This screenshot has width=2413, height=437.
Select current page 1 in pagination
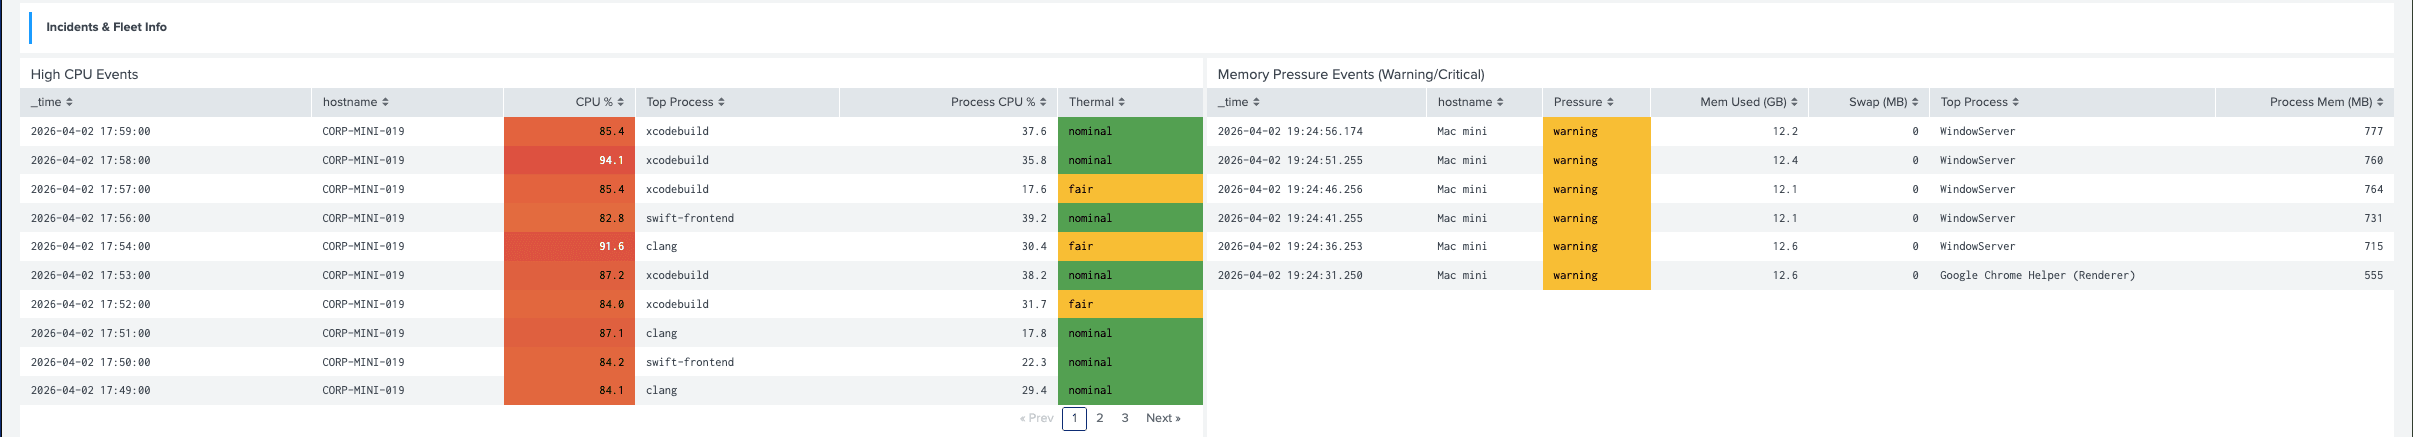1074,418
